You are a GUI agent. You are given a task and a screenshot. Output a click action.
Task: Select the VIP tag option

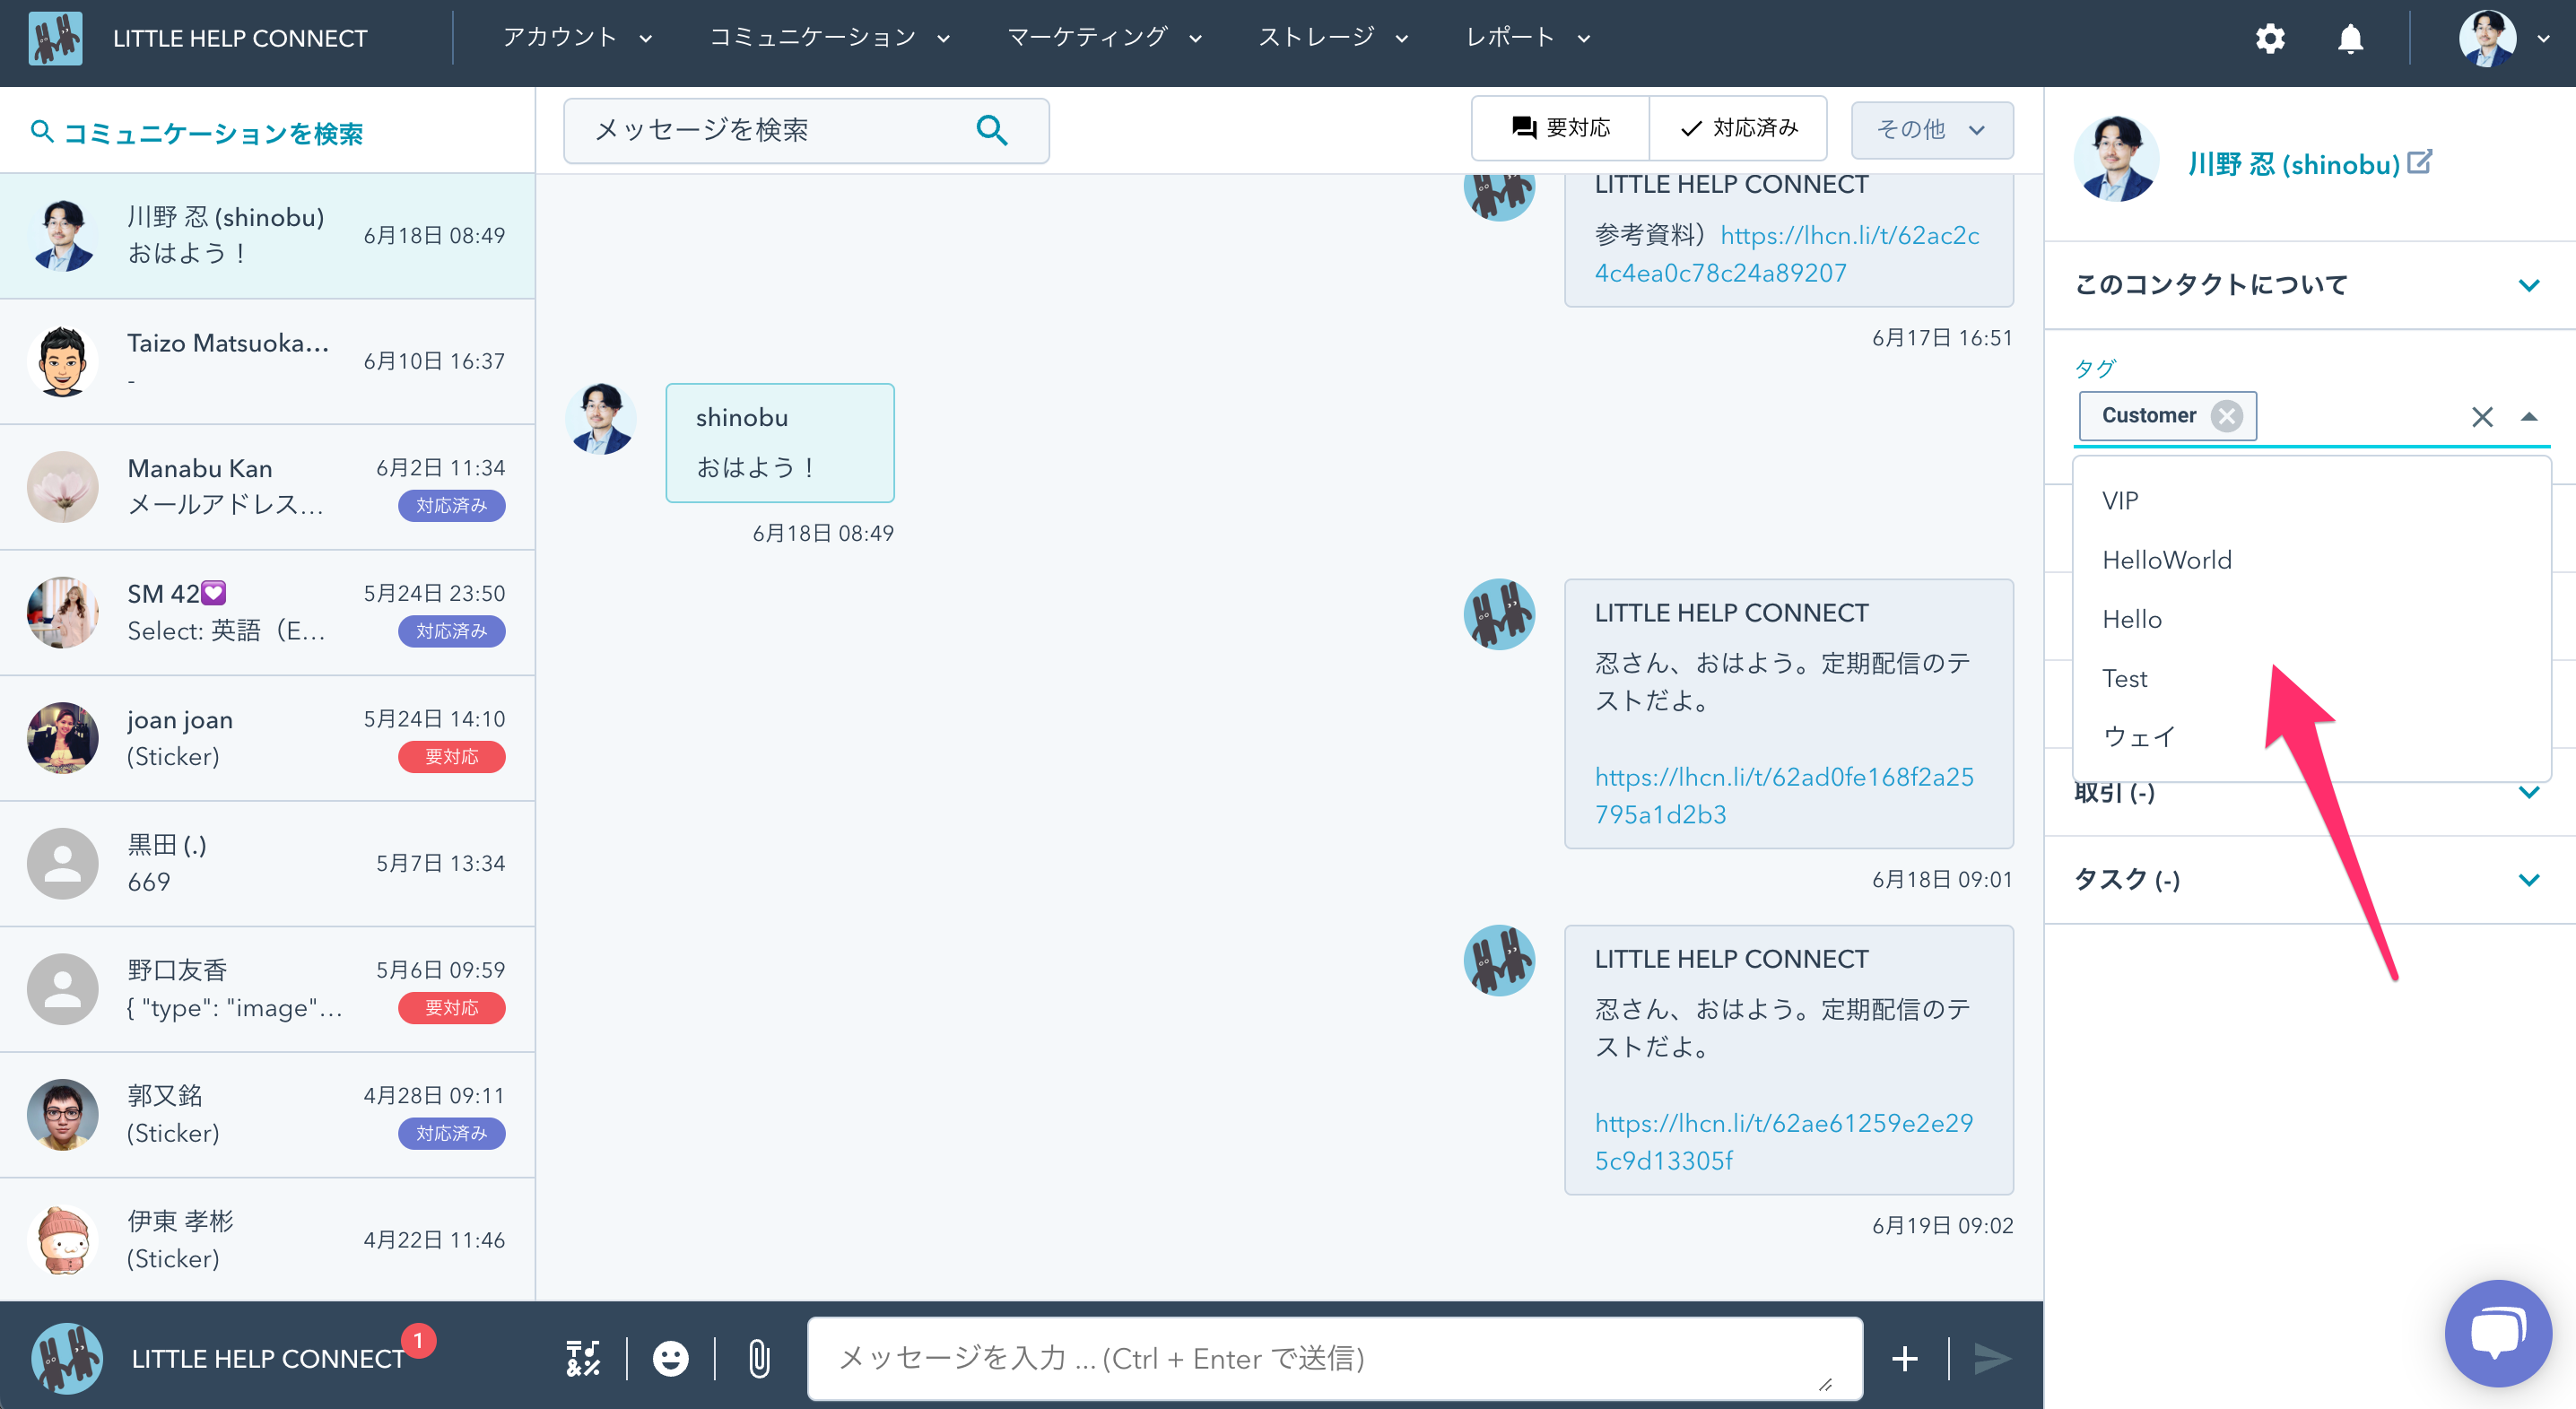2311,500
